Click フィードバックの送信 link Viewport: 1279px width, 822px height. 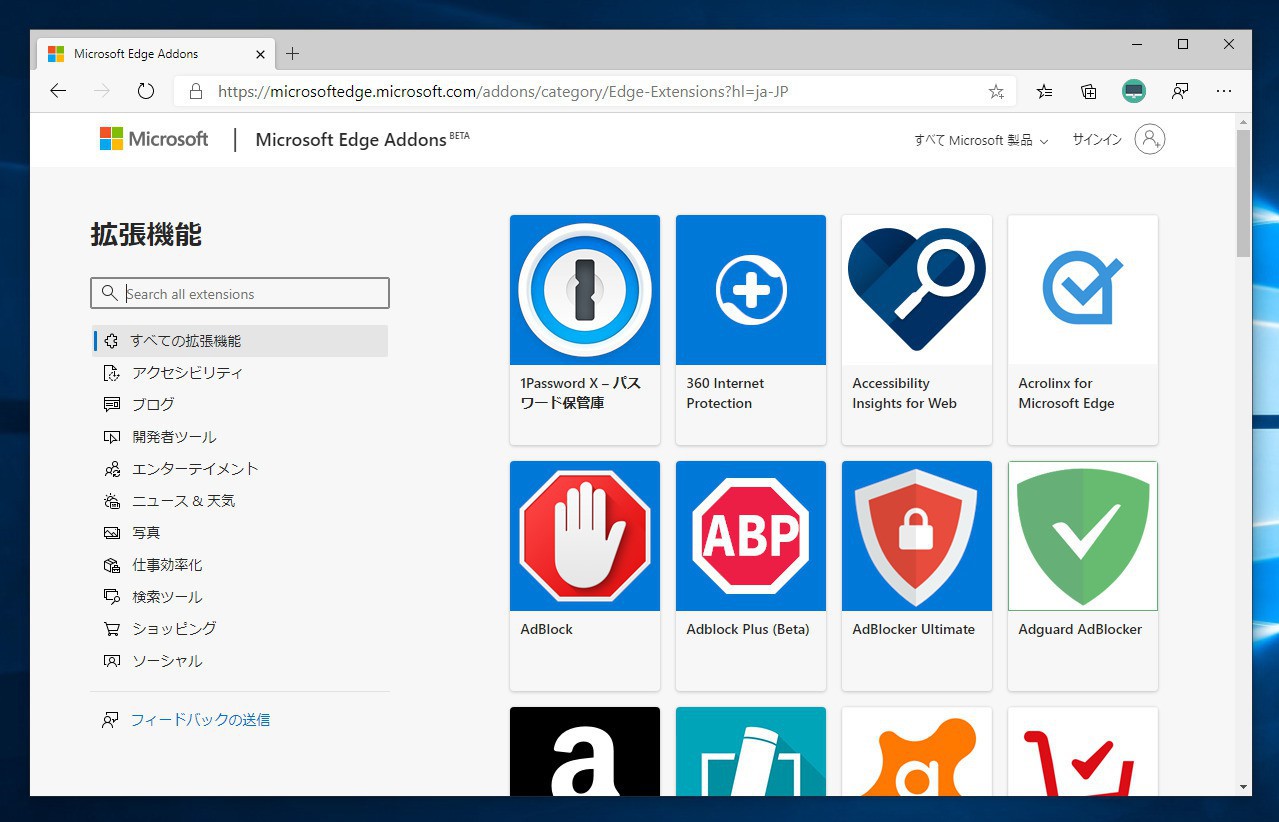point(200,720)
